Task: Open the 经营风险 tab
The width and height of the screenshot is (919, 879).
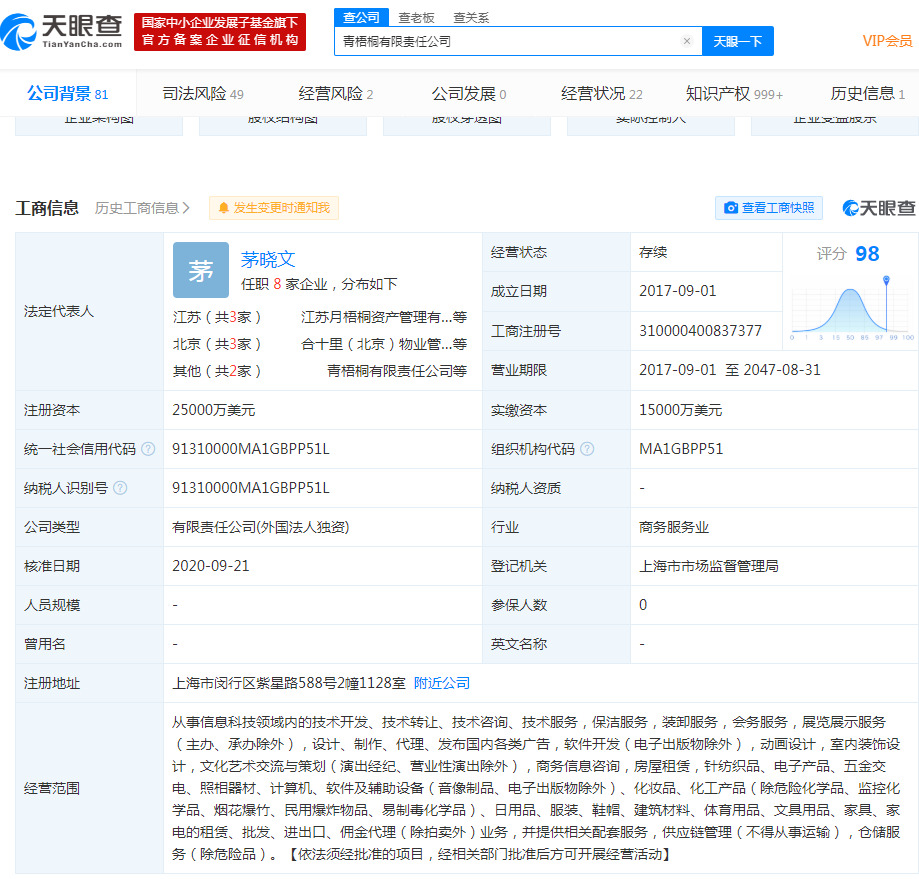Action: (335, 94)
